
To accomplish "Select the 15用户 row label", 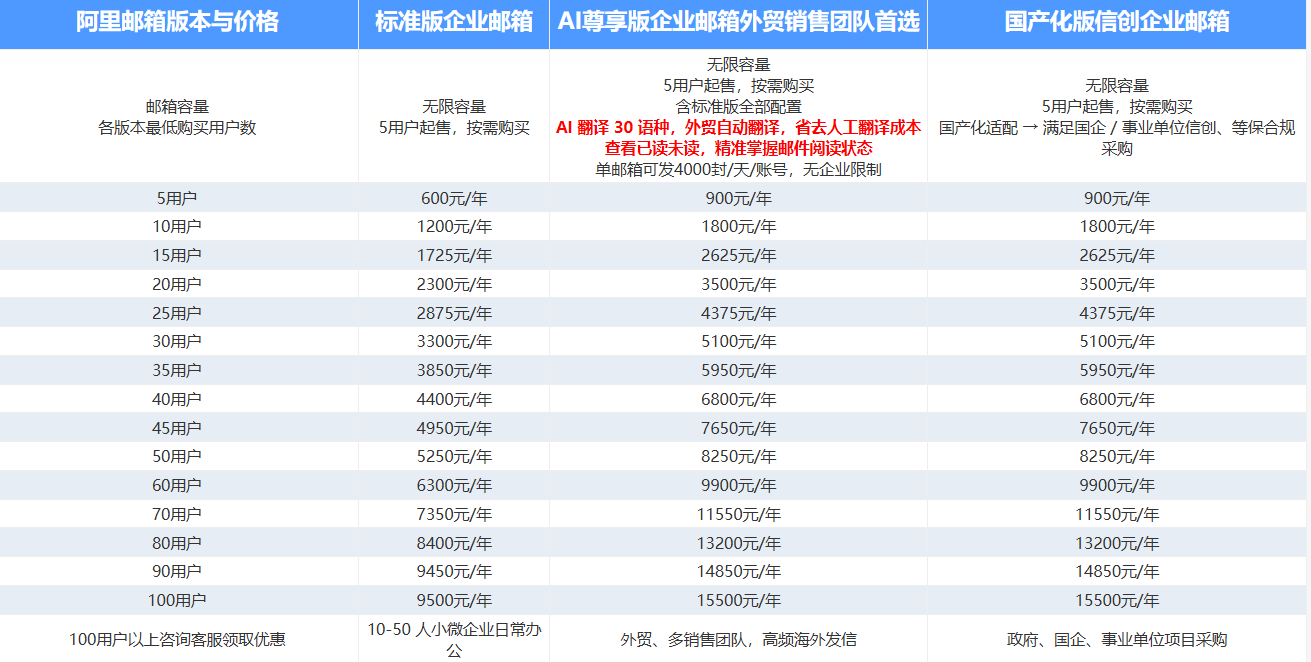I will click(x=178, y=256).
